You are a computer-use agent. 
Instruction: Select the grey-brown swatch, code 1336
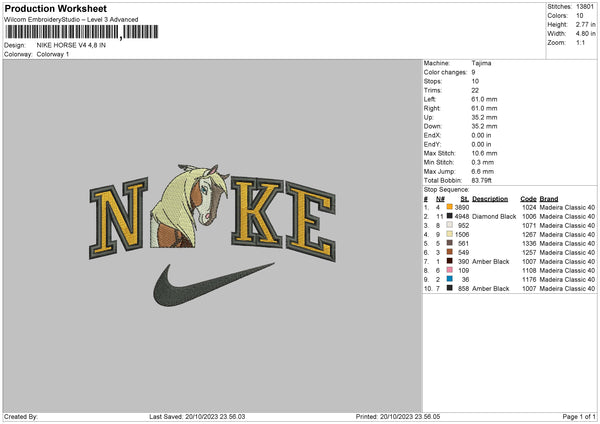click(450, 243)
